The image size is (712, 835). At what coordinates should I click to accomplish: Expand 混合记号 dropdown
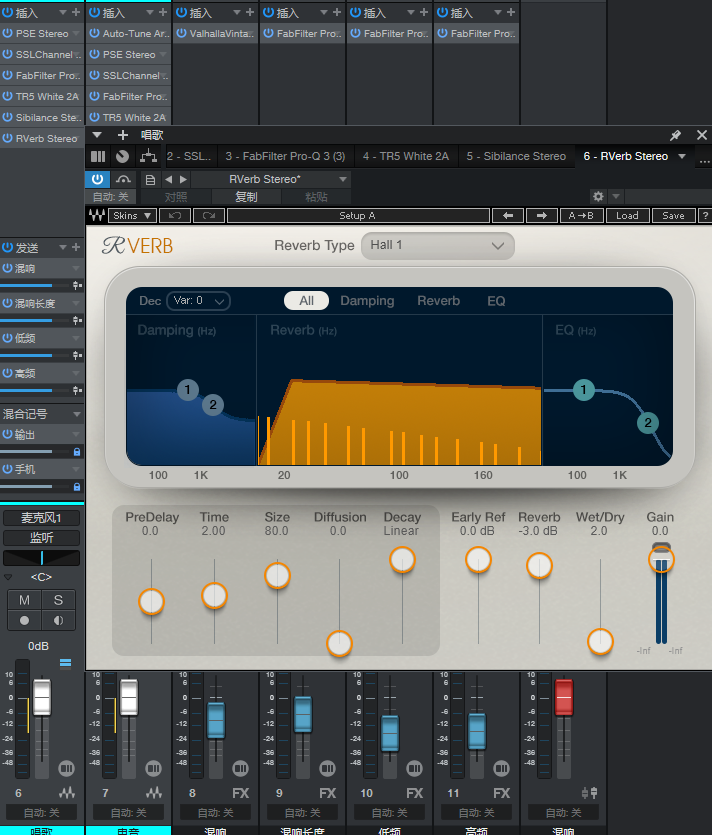click(77, 414)
